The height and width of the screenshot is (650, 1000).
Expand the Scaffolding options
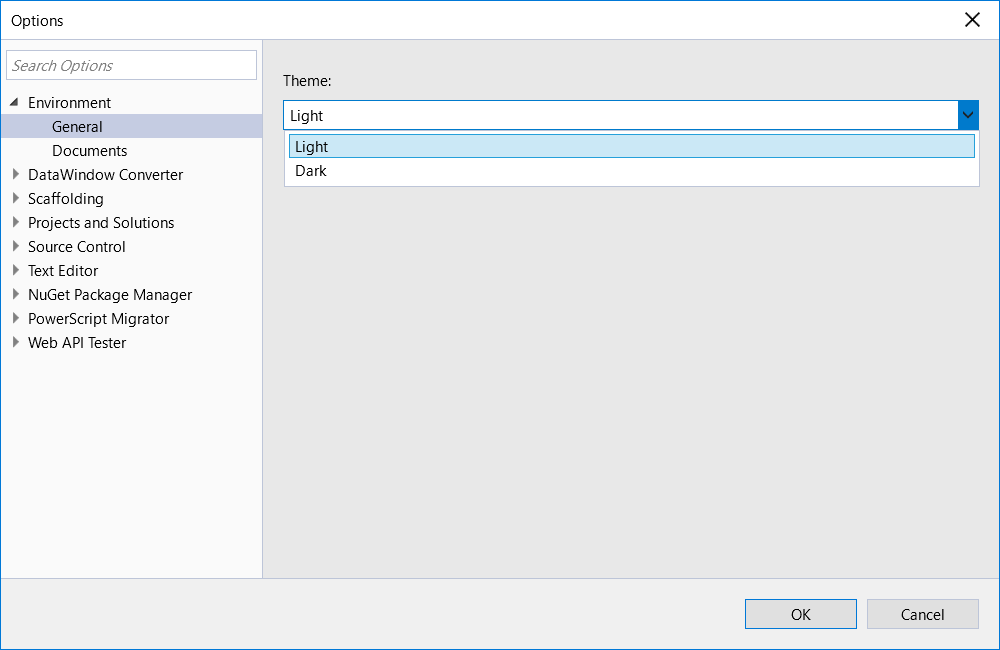(x=15, y=198)
